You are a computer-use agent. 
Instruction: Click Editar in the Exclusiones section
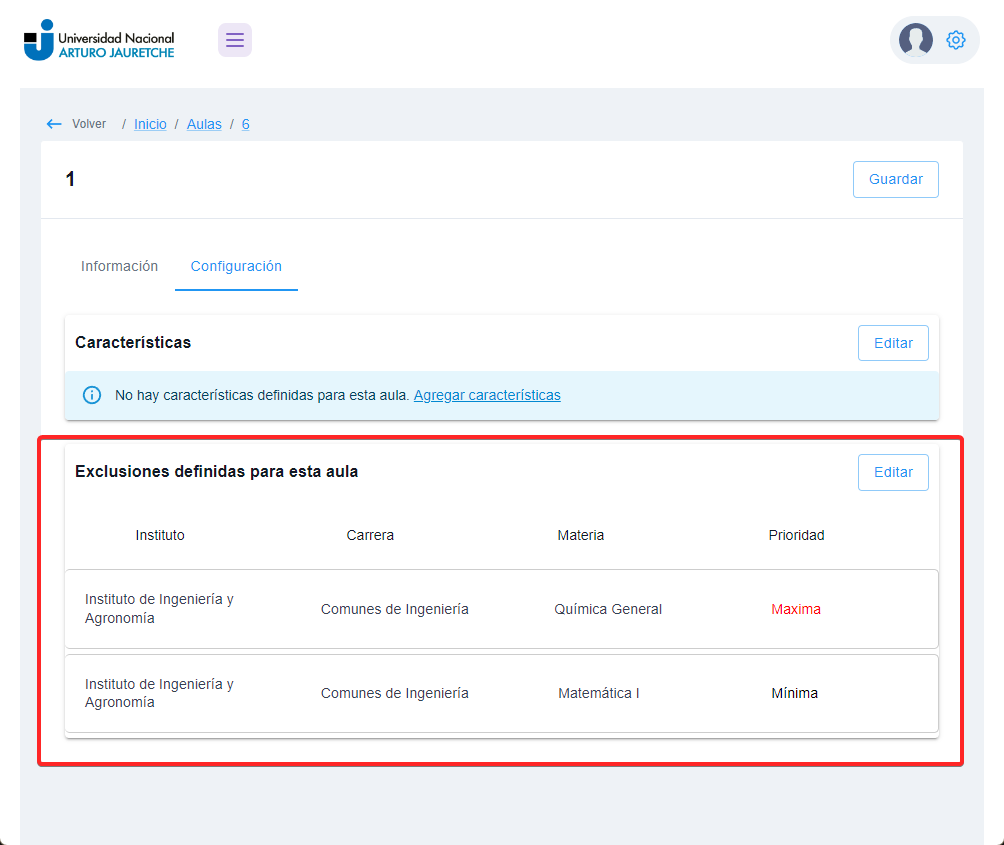tap(893, 472)
